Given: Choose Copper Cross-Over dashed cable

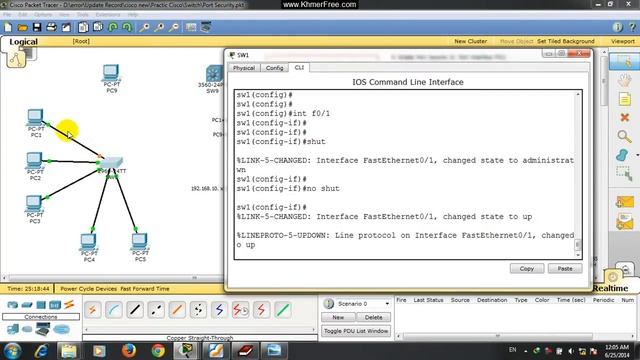Looking at the screenshot, I should click(156, 310).
